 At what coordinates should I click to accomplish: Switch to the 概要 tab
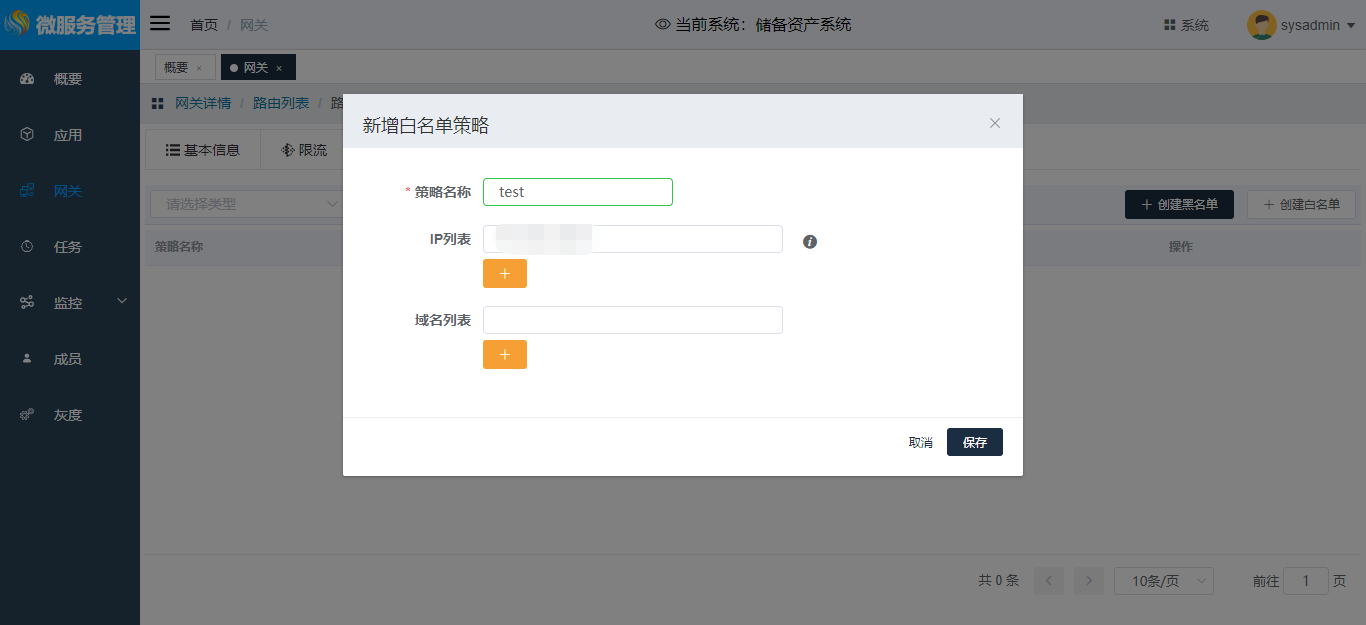(176, 67)
